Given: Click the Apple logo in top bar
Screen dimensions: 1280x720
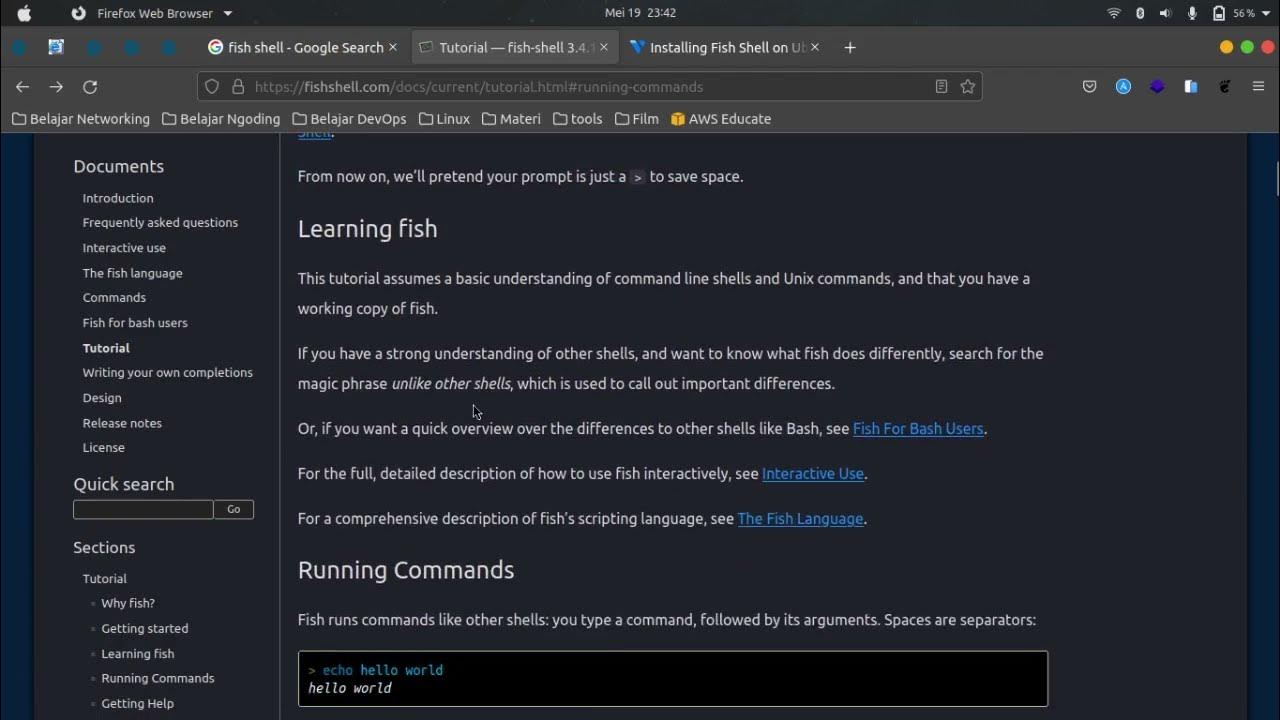Looking at the screenshot, I should (x=24, y=13).
